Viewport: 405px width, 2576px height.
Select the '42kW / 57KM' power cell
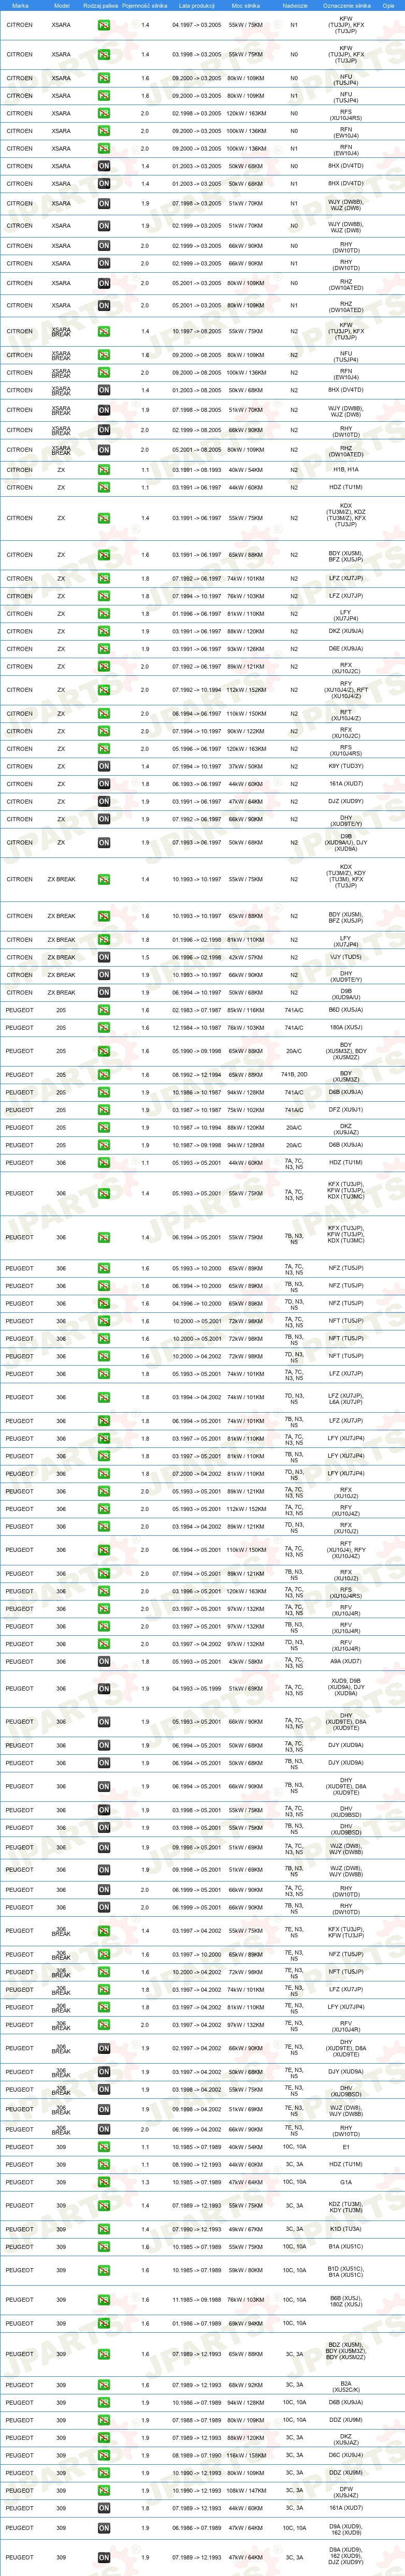(246, 958)
